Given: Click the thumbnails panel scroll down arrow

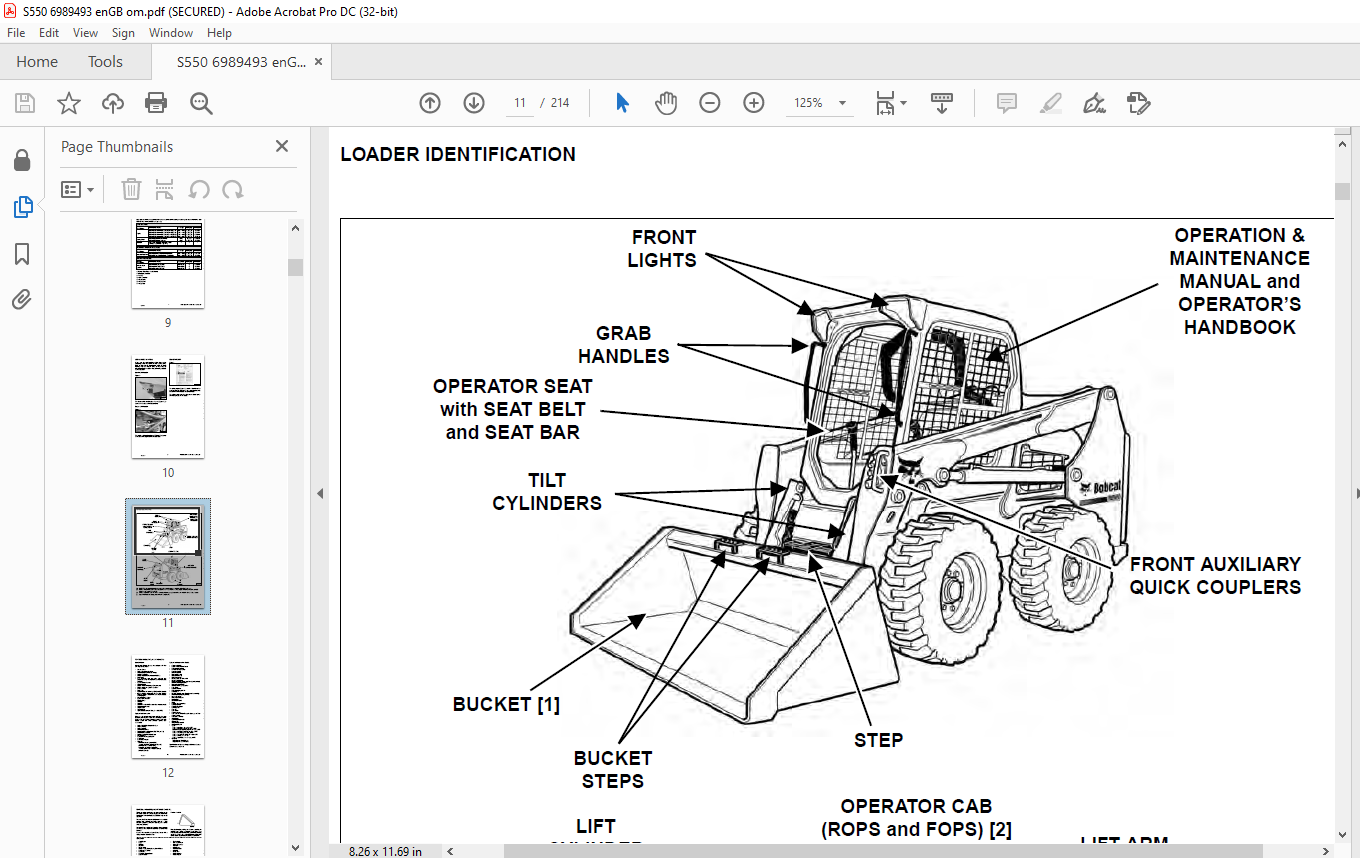Looking at the screenshot, I should tap(295, 848).
